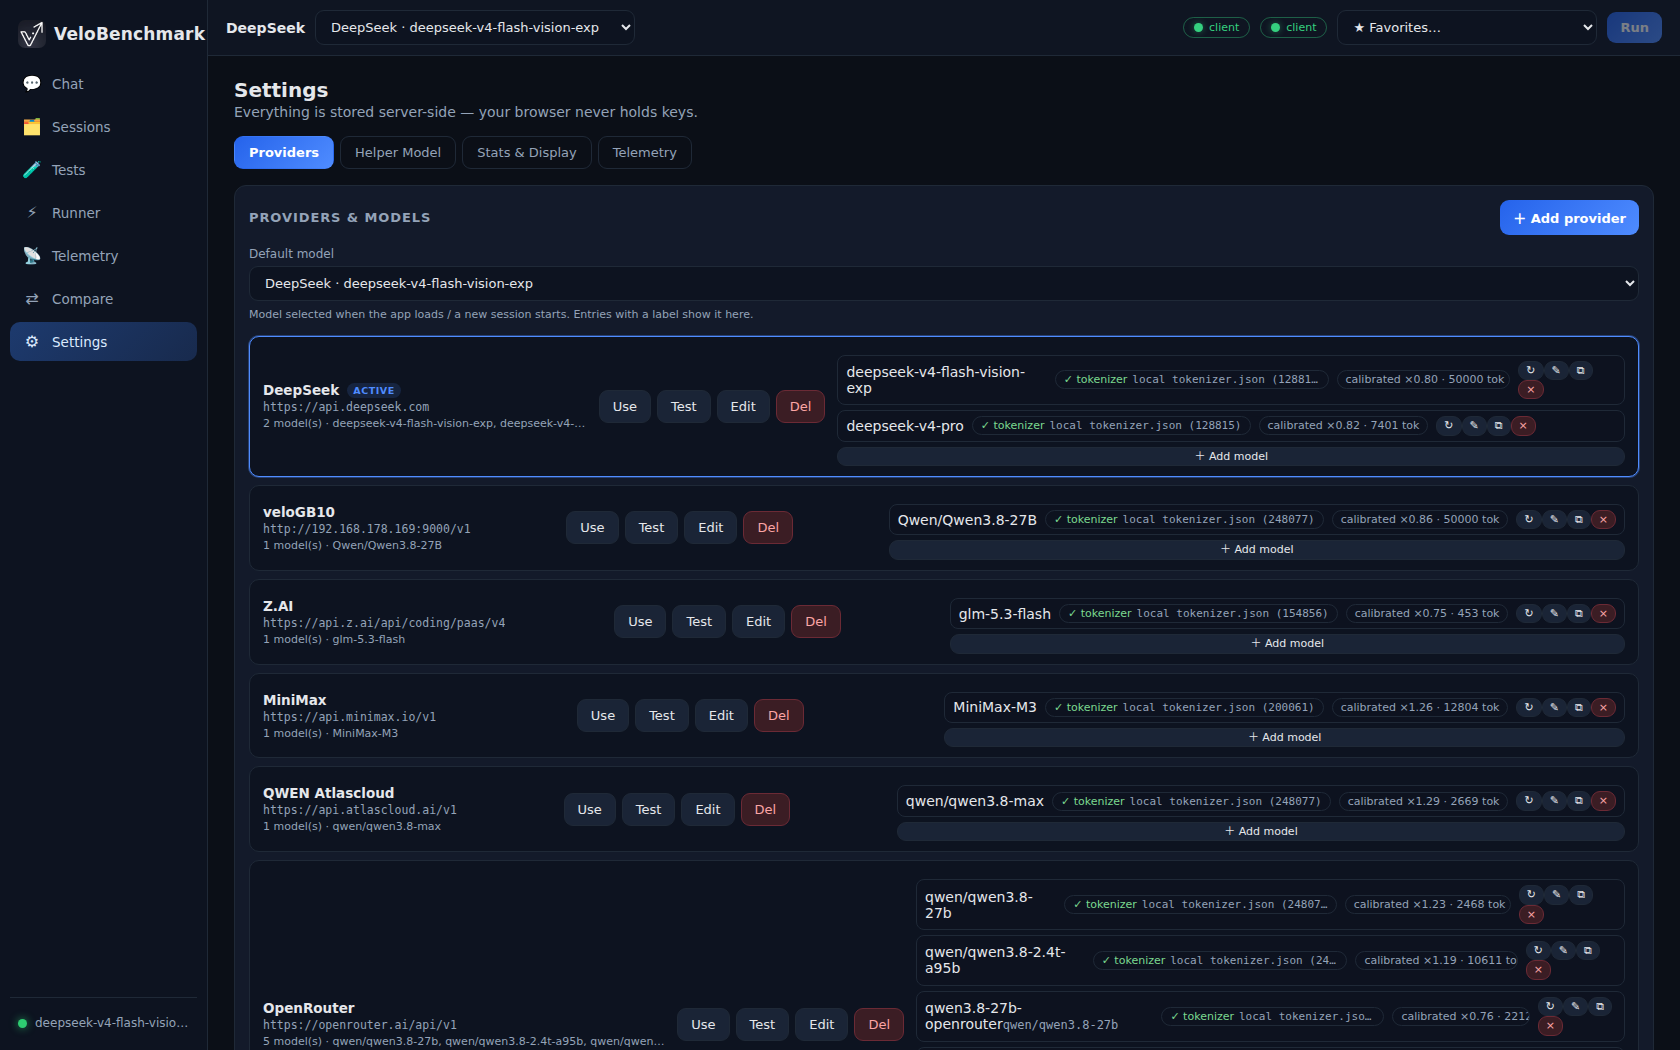This screenshot has width=1680, height=1050.
Task: Copy the deepseek-v4-pro model entry
Action: pyautogui.click(x=1498, y=426)
